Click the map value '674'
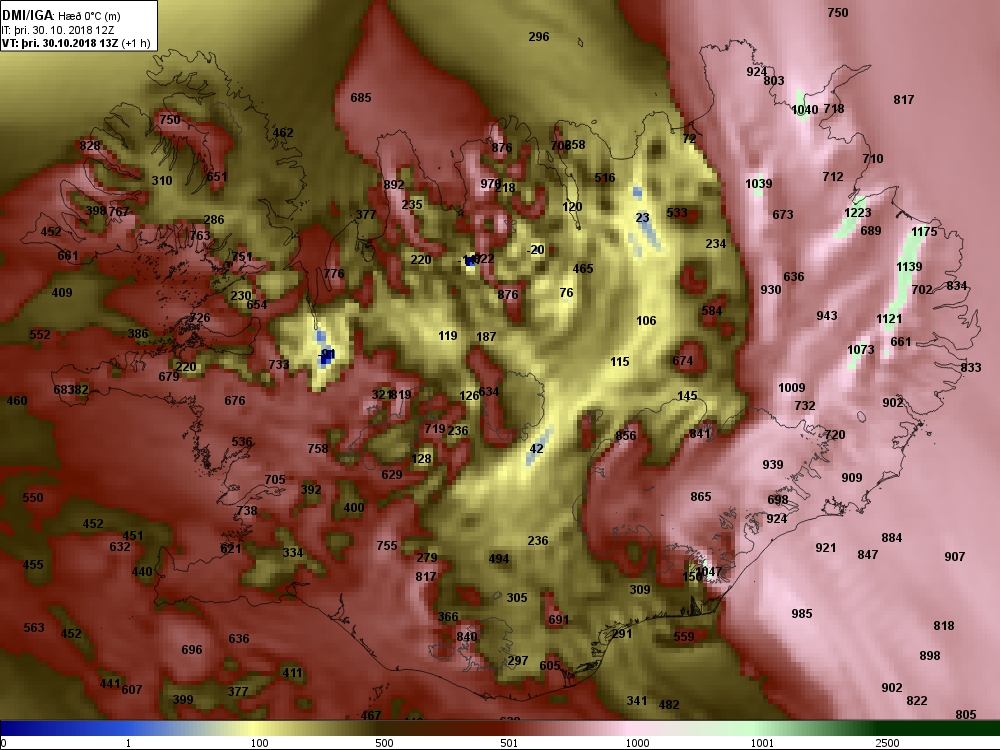The width and height of the screenshot is (1000, 750). tap(683, 360)
